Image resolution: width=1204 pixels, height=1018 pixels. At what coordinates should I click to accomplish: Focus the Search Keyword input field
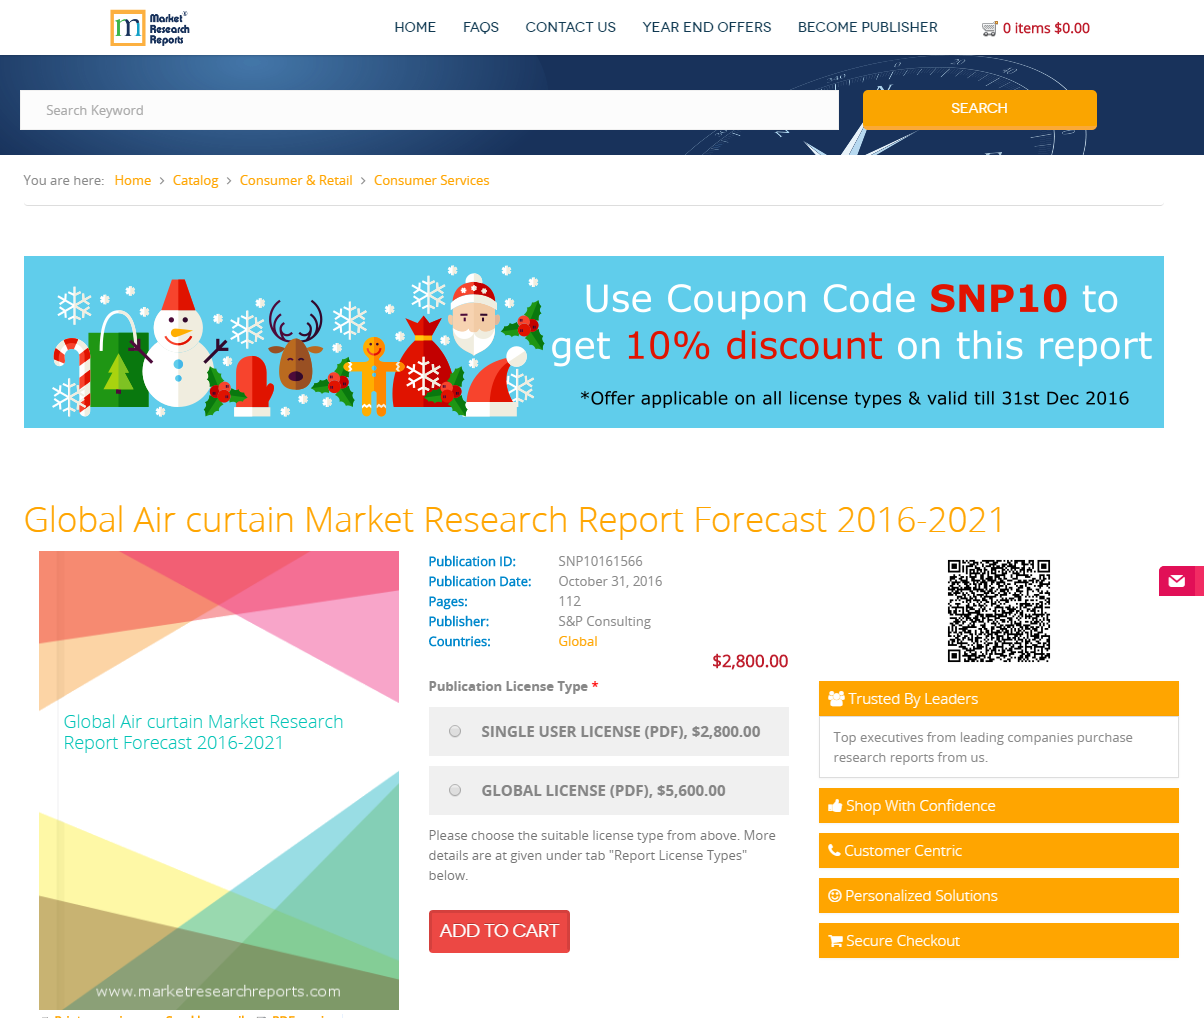click(429, 110)
